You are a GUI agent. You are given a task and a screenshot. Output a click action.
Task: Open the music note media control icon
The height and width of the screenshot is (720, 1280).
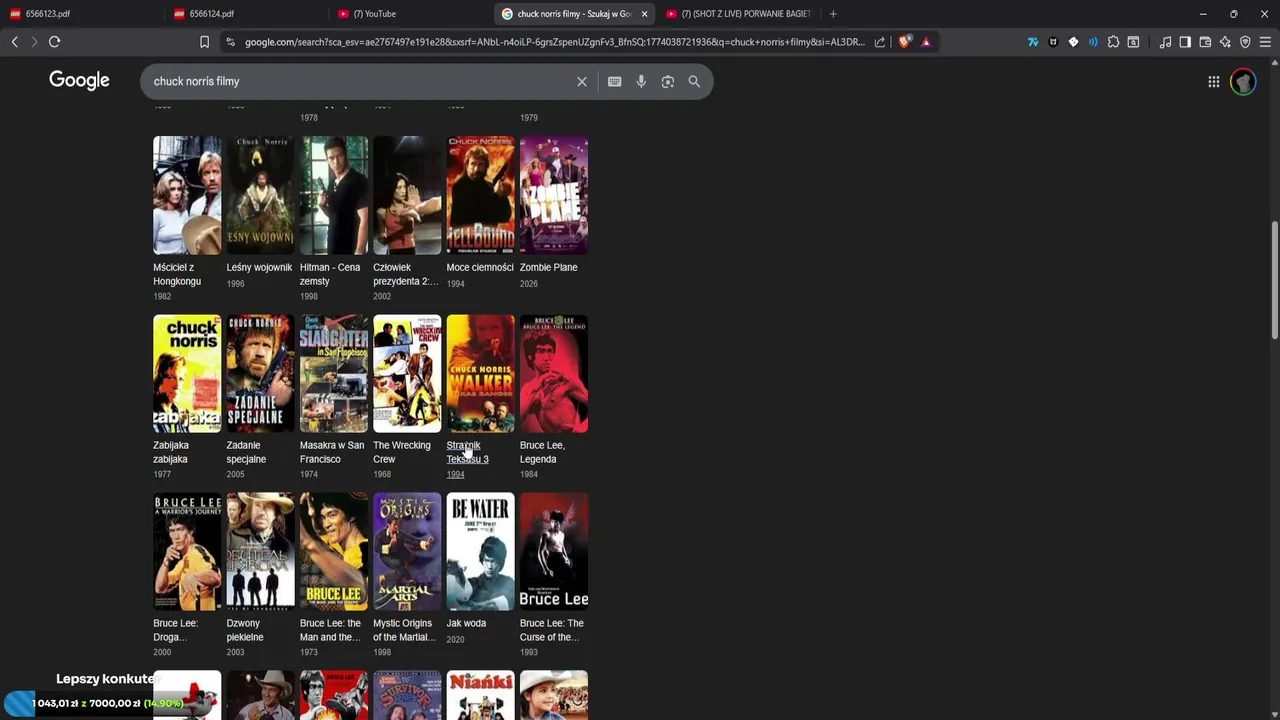click(1165, 42)
